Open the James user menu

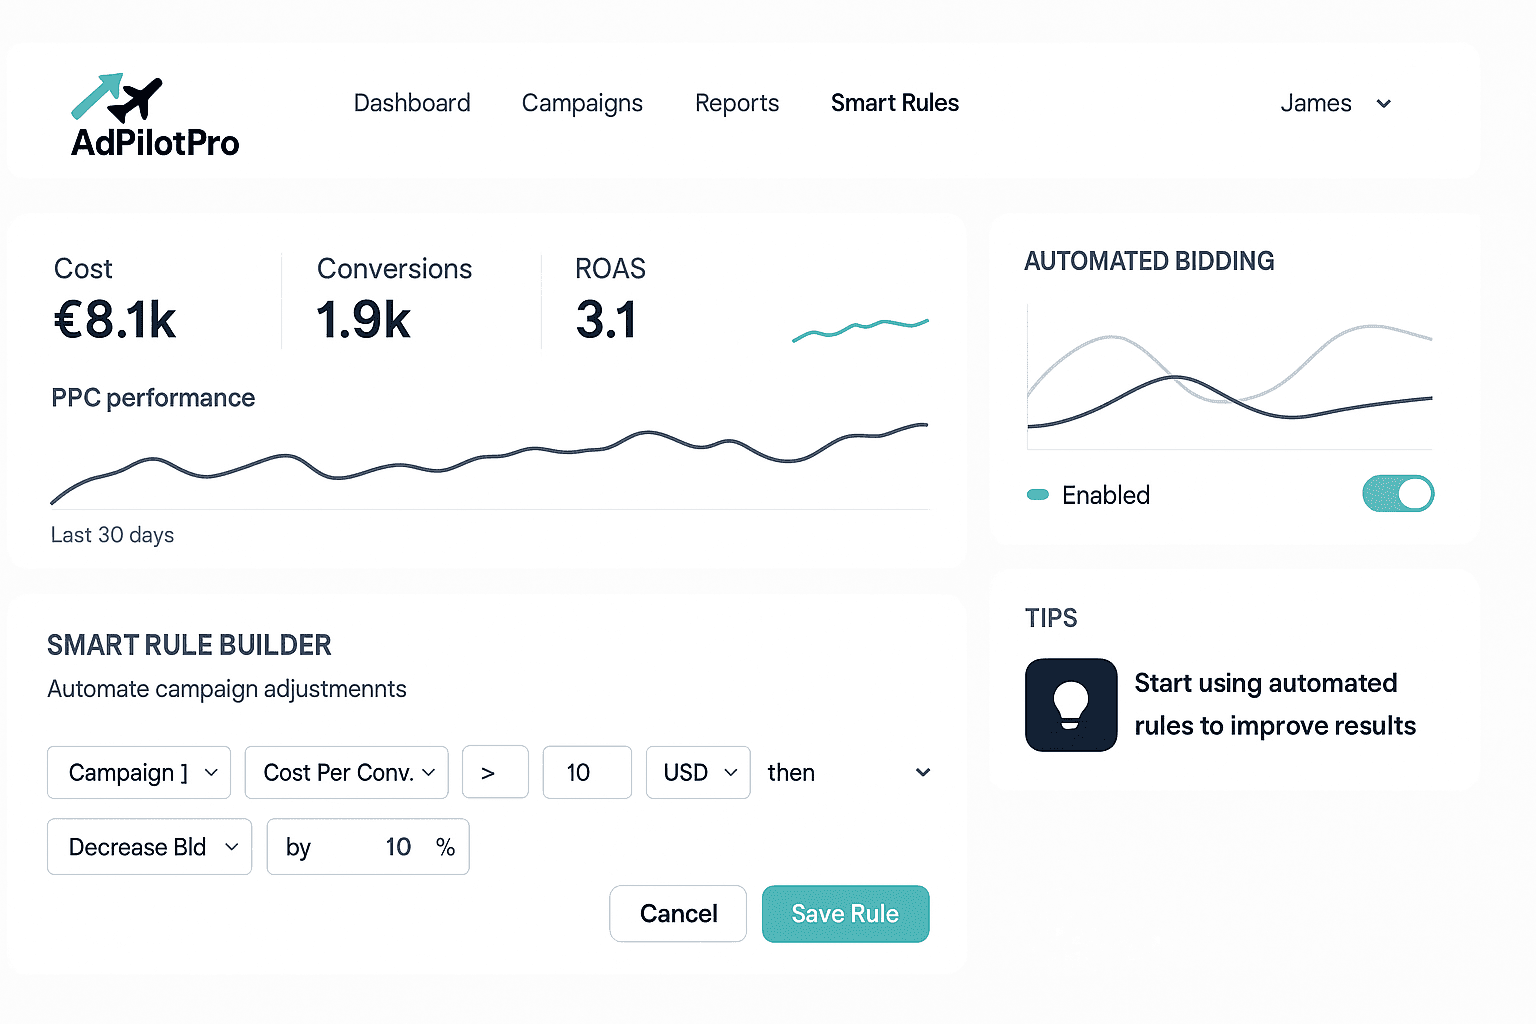[1335, 103]
